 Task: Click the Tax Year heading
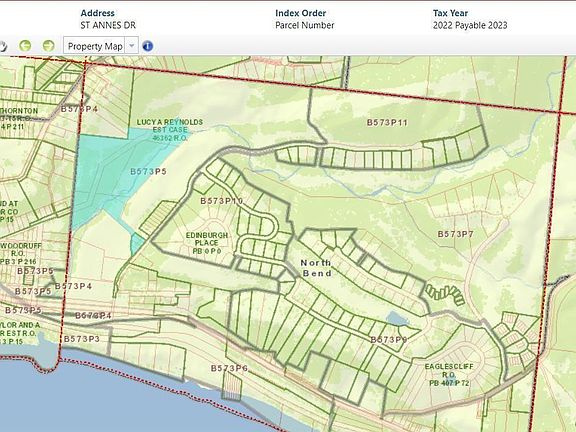pyautogui.click(x=450, y=13)
